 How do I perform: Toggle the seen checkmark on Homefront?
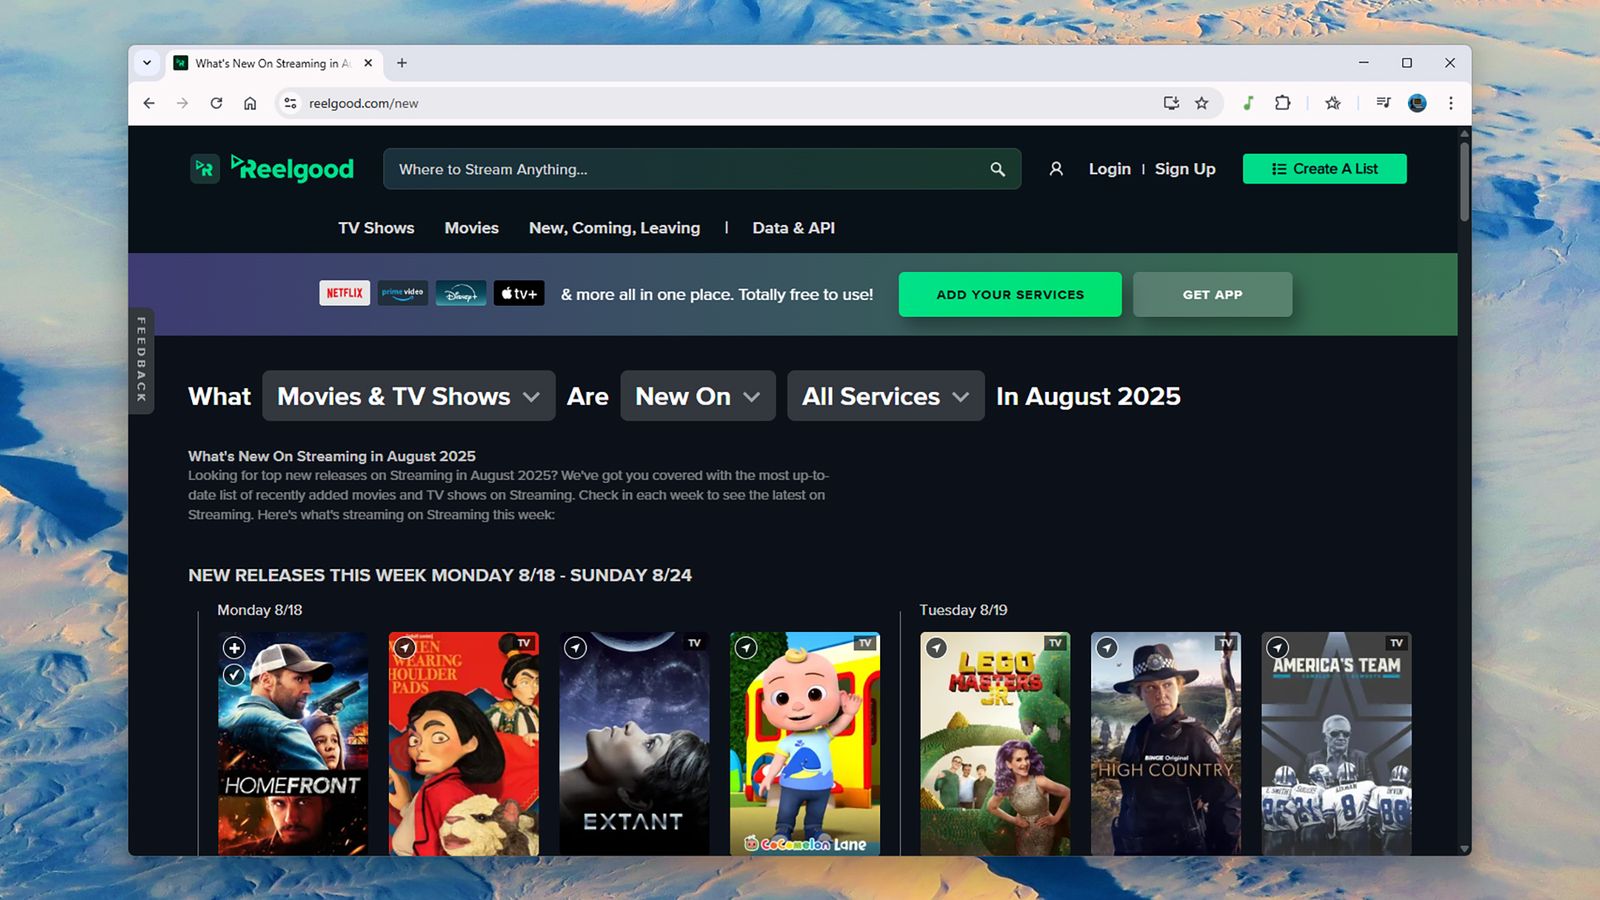[234, 675]
